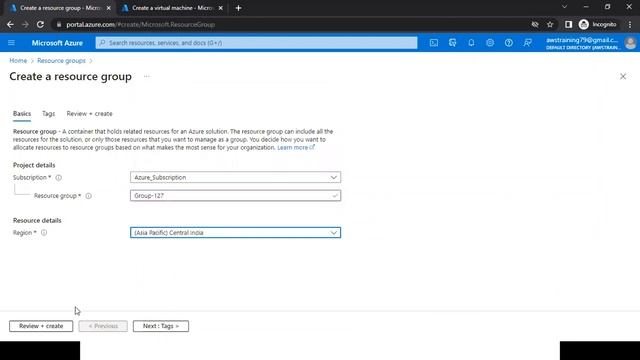Close the Create a resource group tab
640x360 pixels.
click(x=109, y=8)
